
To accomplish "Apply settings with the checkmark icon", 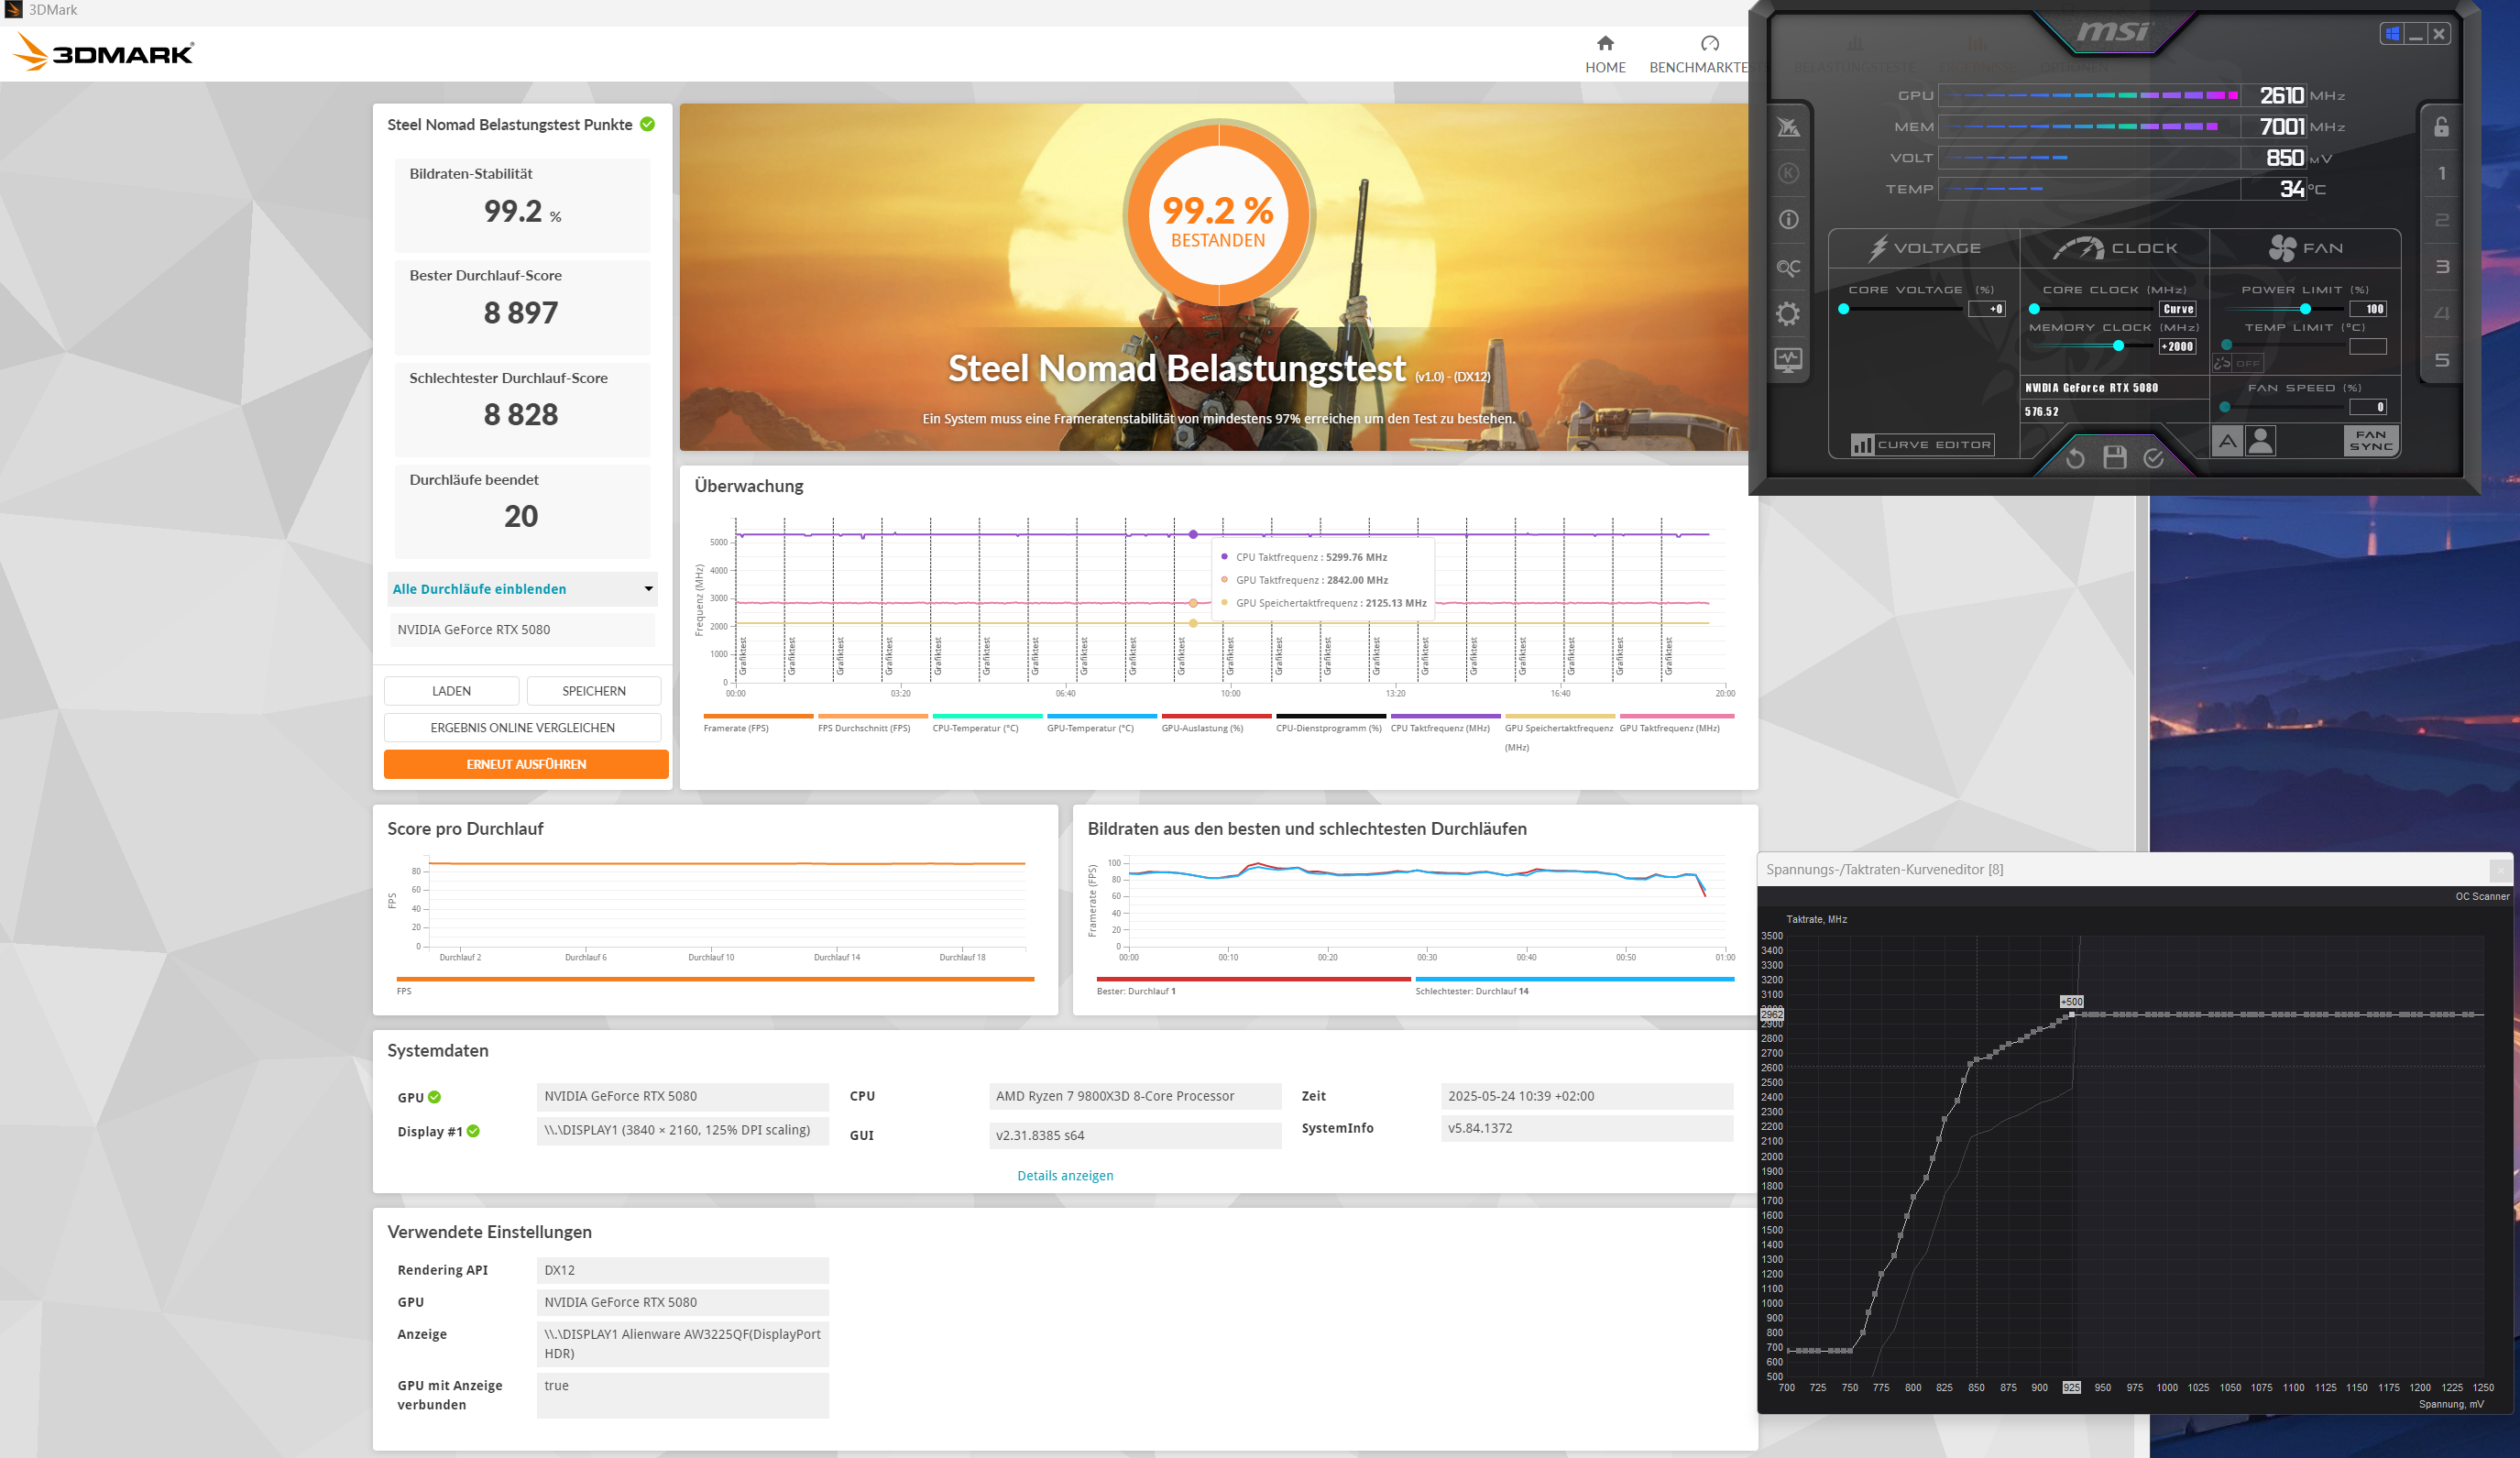I will 2153,457.
